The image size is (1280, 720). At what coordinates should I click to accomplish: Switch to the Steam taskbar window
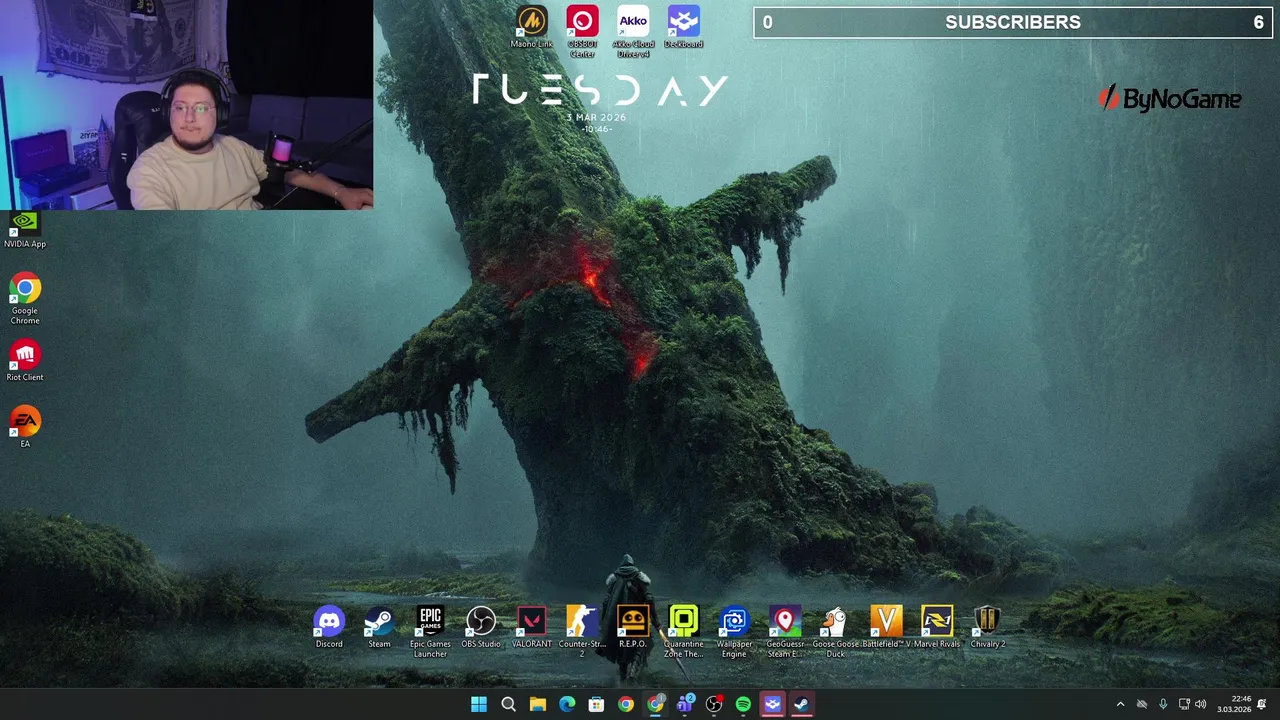pyautogui.click(x=802, y=705)
